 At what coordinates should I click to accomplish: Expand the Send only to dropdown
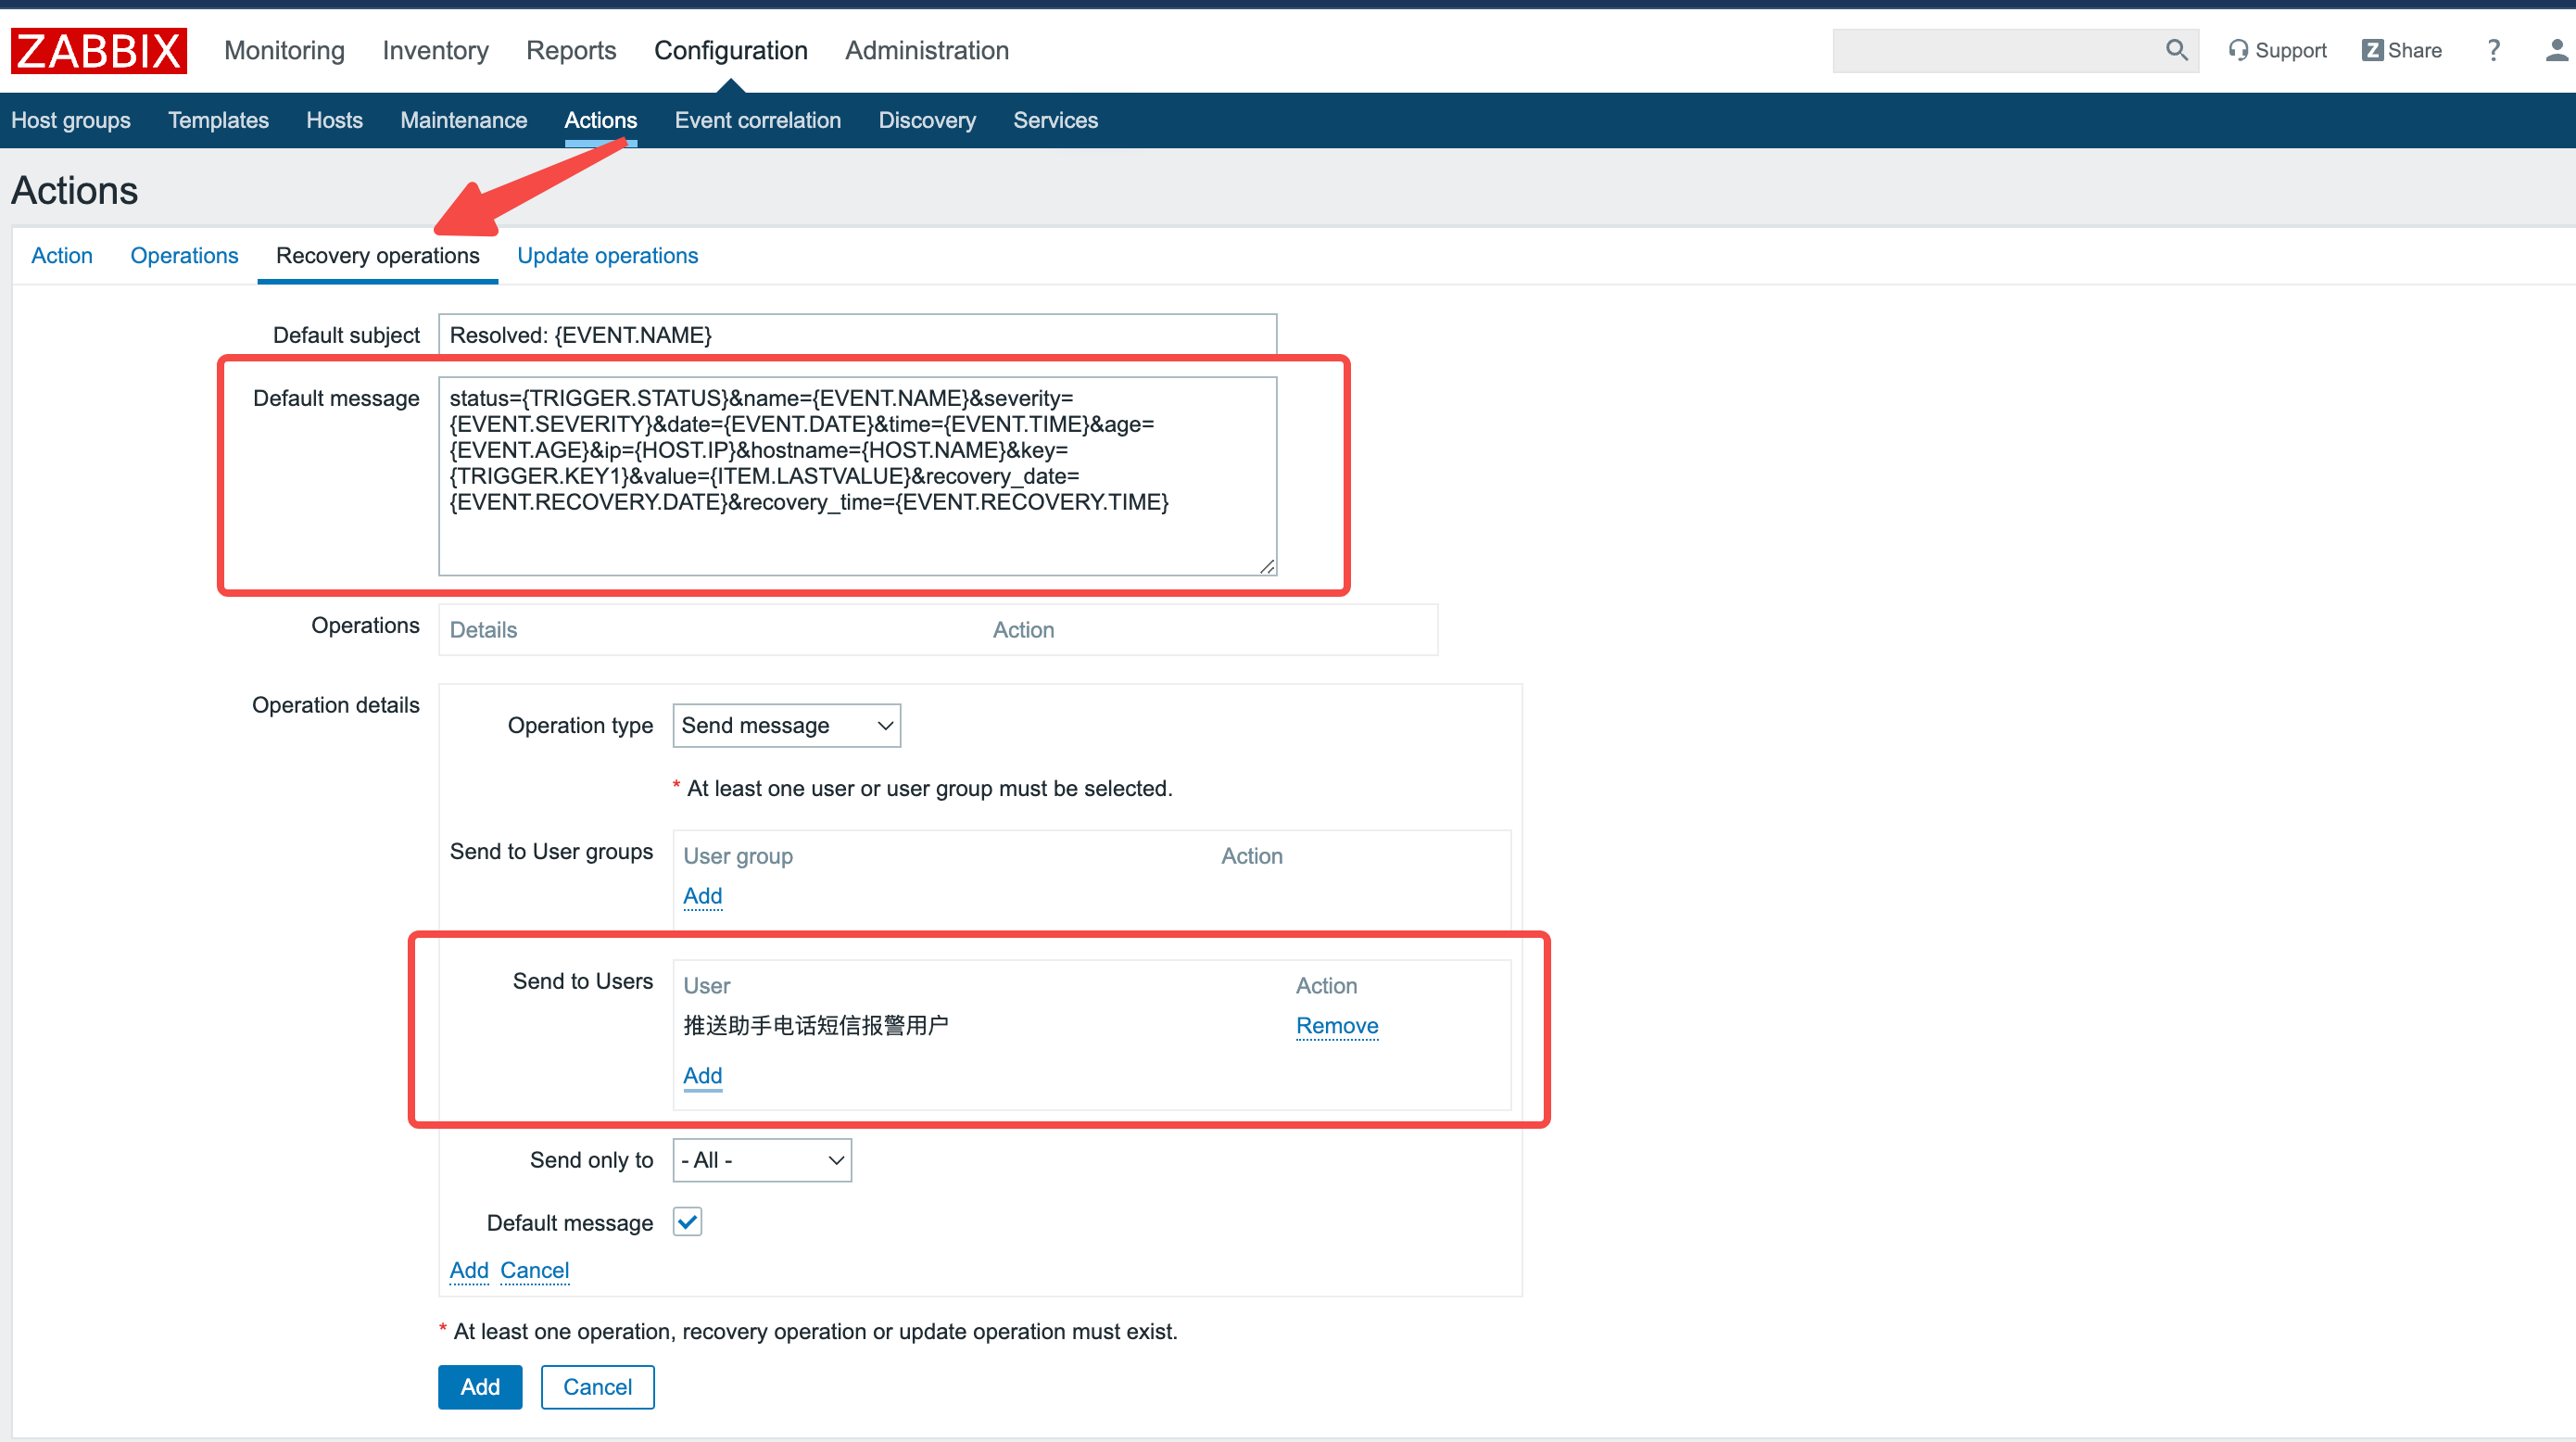coord(762,1160)
